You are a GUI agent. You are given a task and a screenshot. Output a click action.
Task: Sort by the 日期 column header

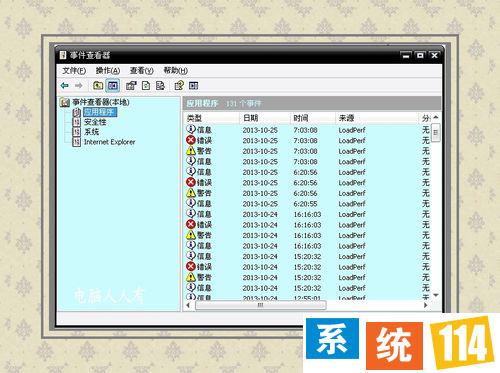point(265,118)
